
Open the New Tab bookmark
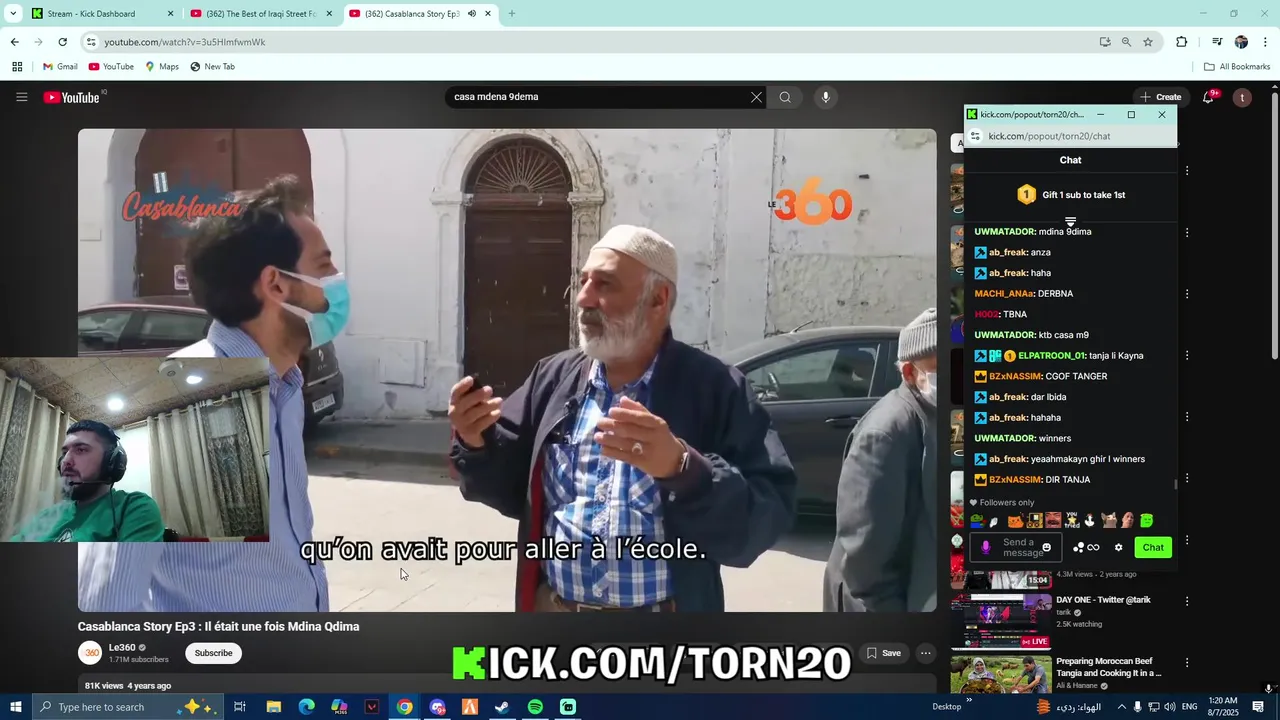(x=212, y=67)
